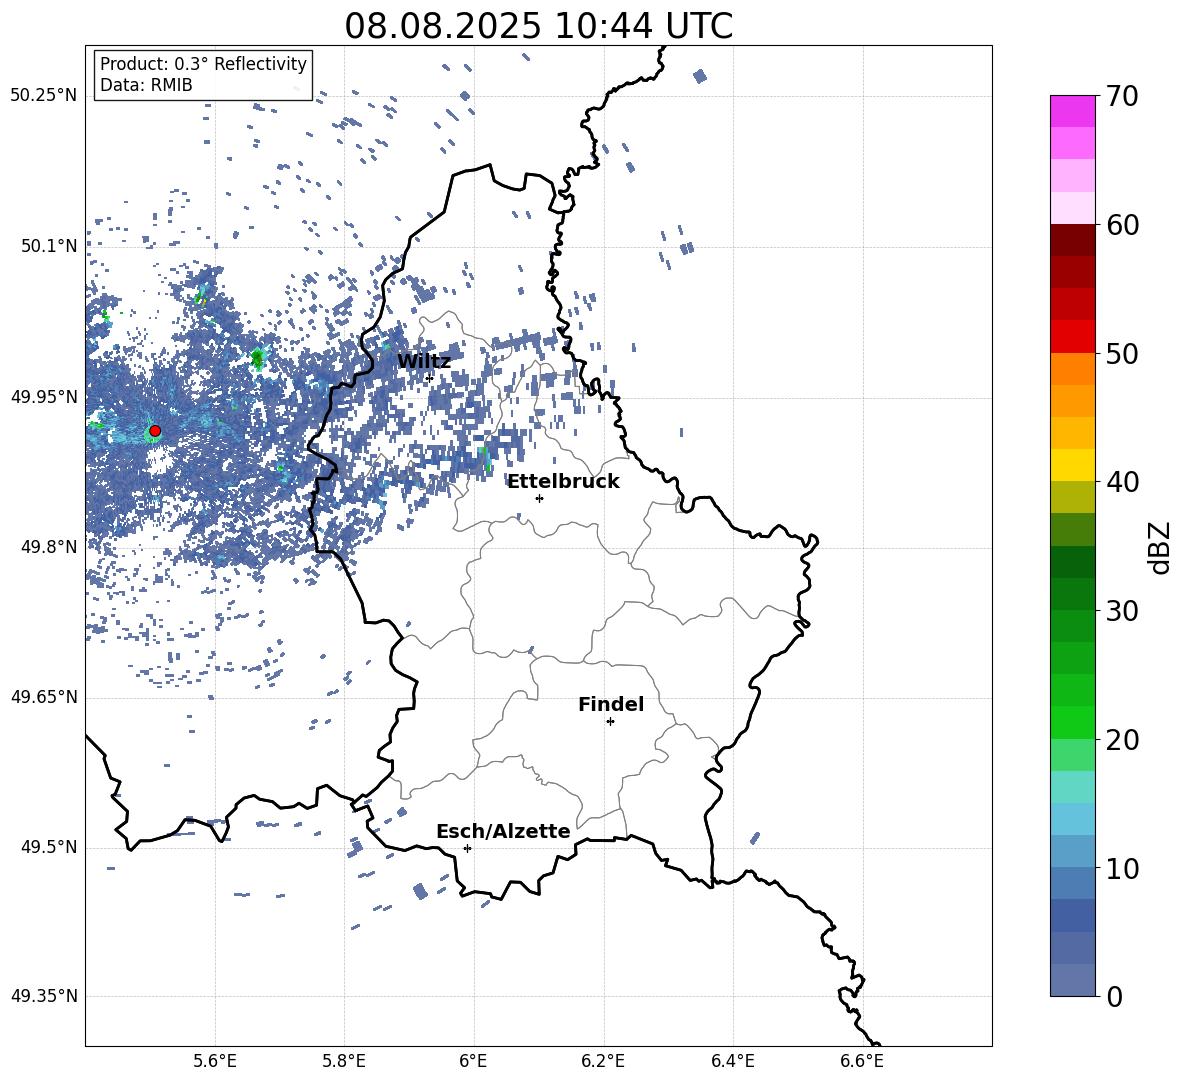Click the longitude label 5.6°E
Viewport: 1184px width, 1081px height.
coord(215,1061)
